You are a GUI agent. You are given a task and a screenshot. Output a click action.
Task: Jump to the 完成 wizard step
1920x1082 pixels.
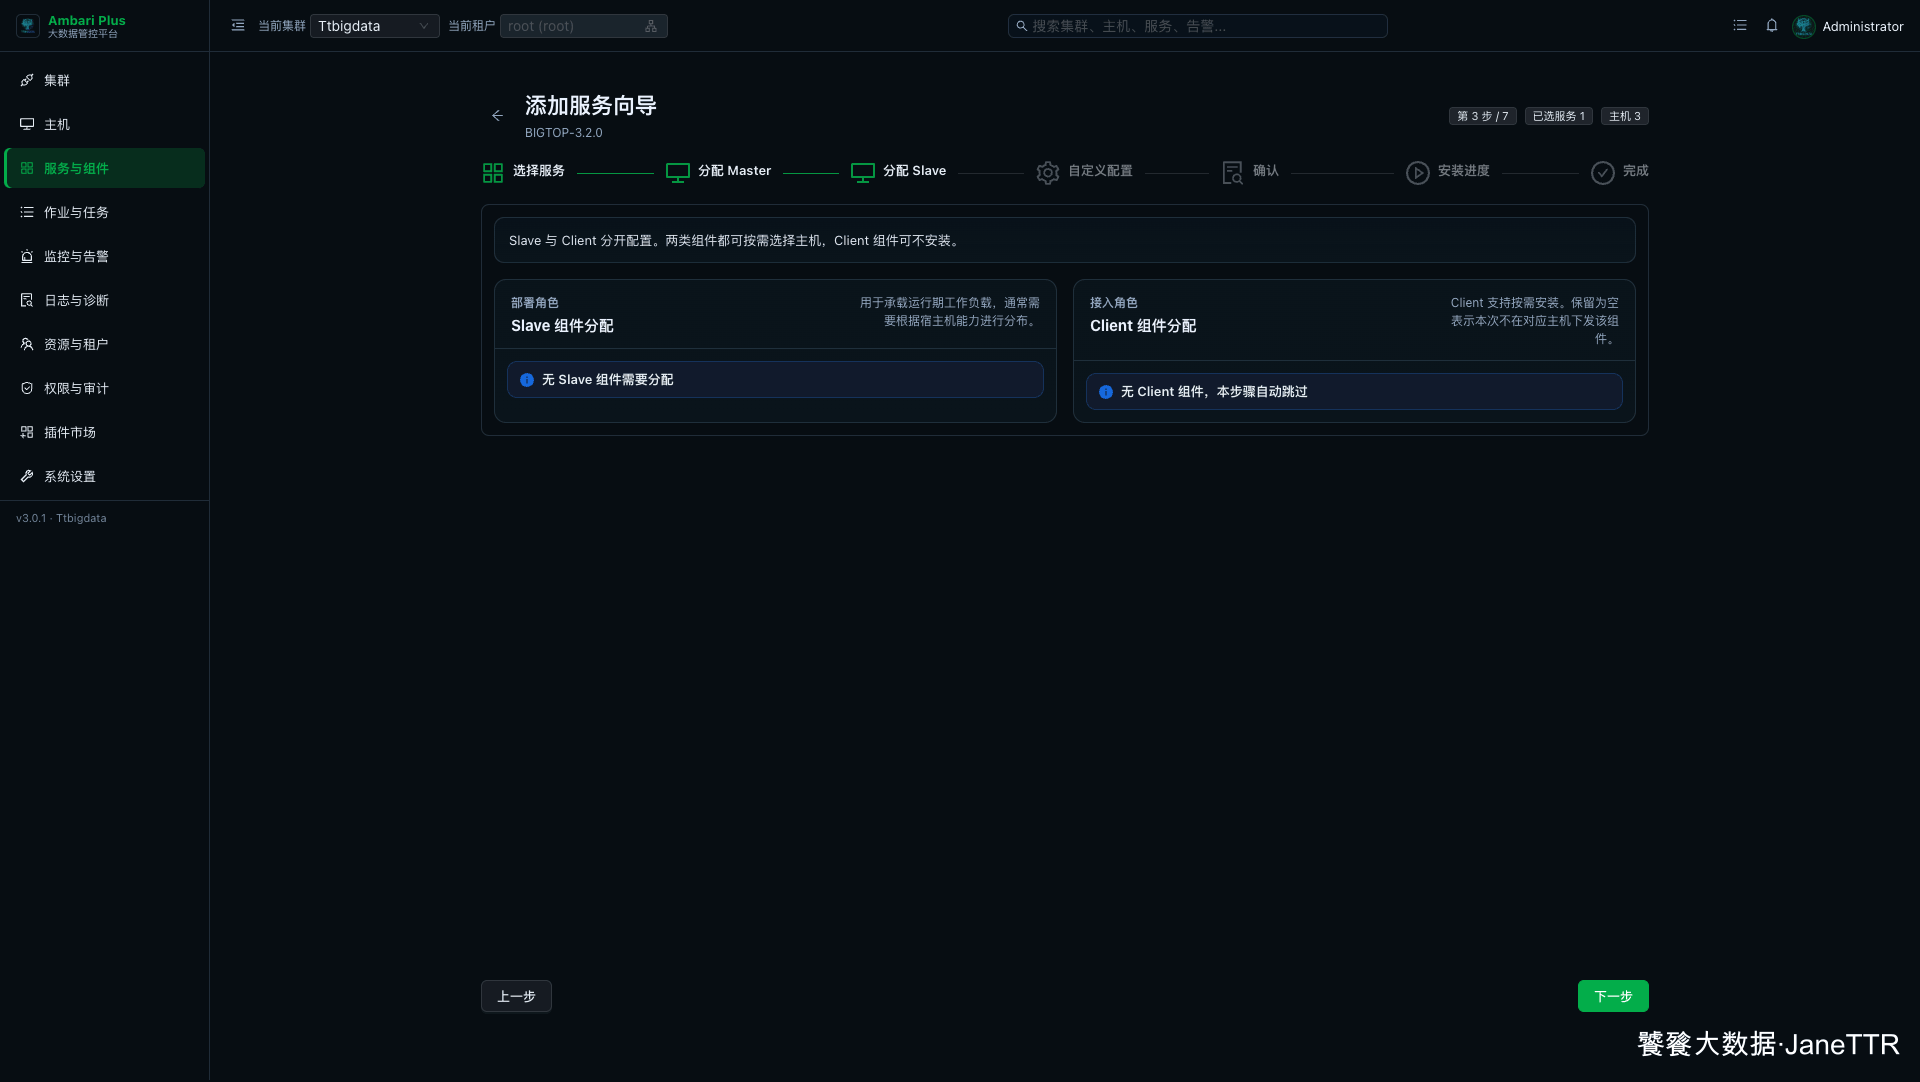point(1620,172)
